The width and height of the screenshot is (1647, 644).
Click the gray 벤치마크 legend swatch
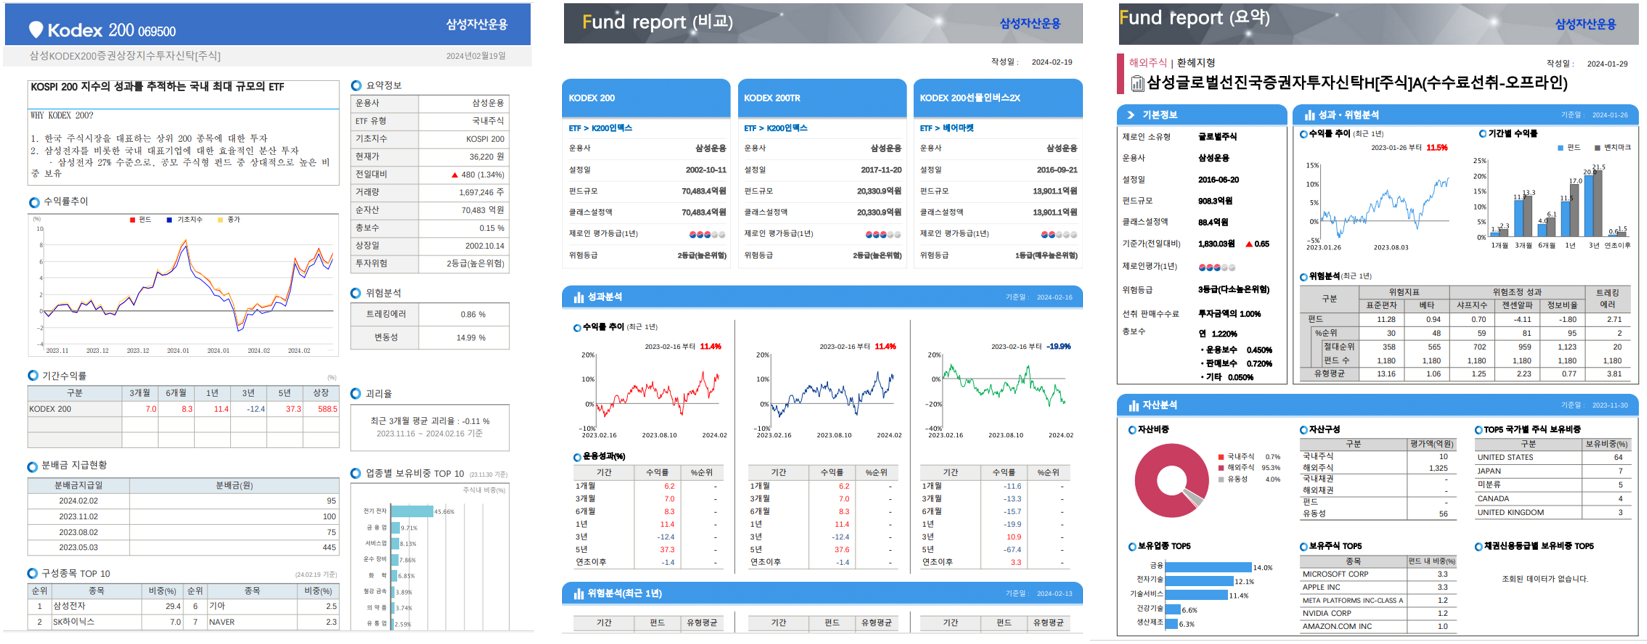point(1599,148)
